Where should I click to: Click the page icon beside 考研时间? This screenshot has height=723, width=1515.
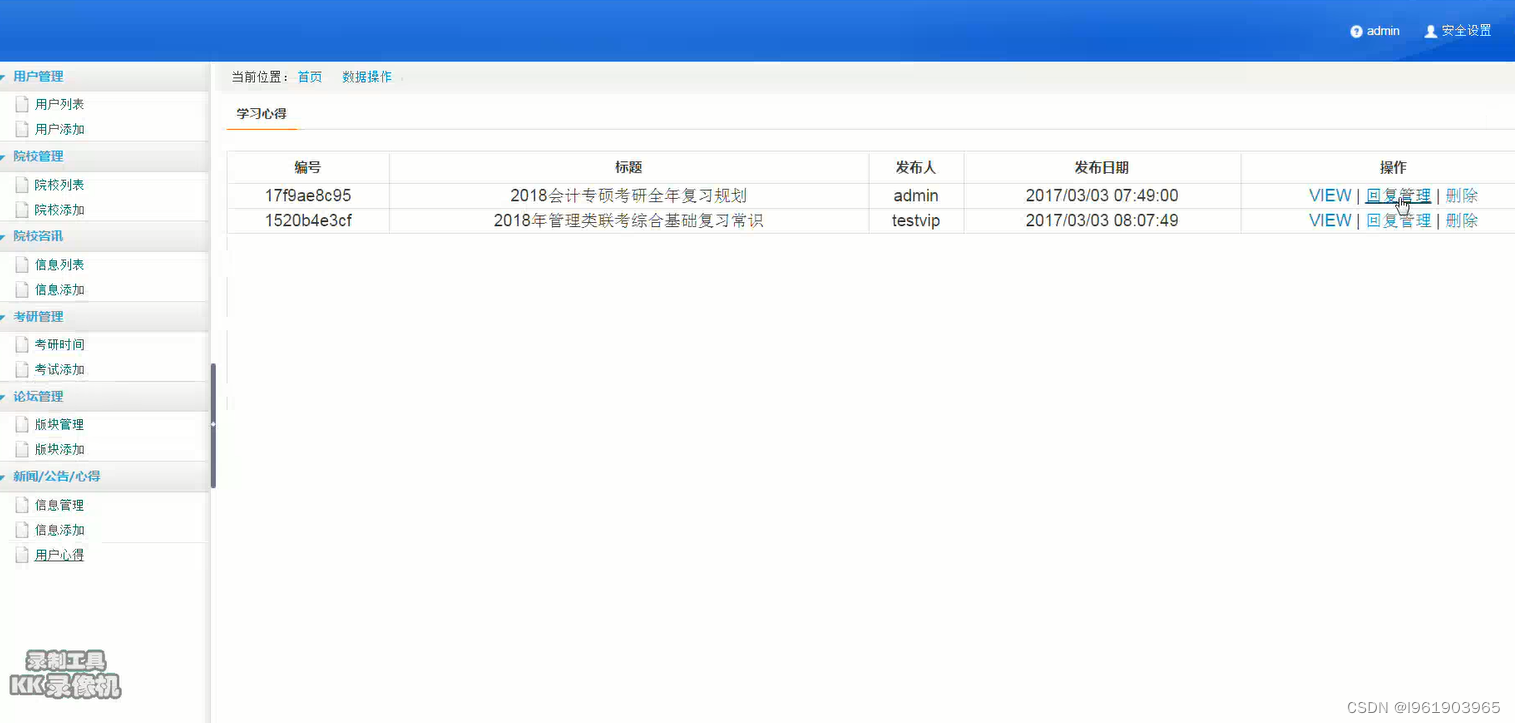[x=22, y=344]
